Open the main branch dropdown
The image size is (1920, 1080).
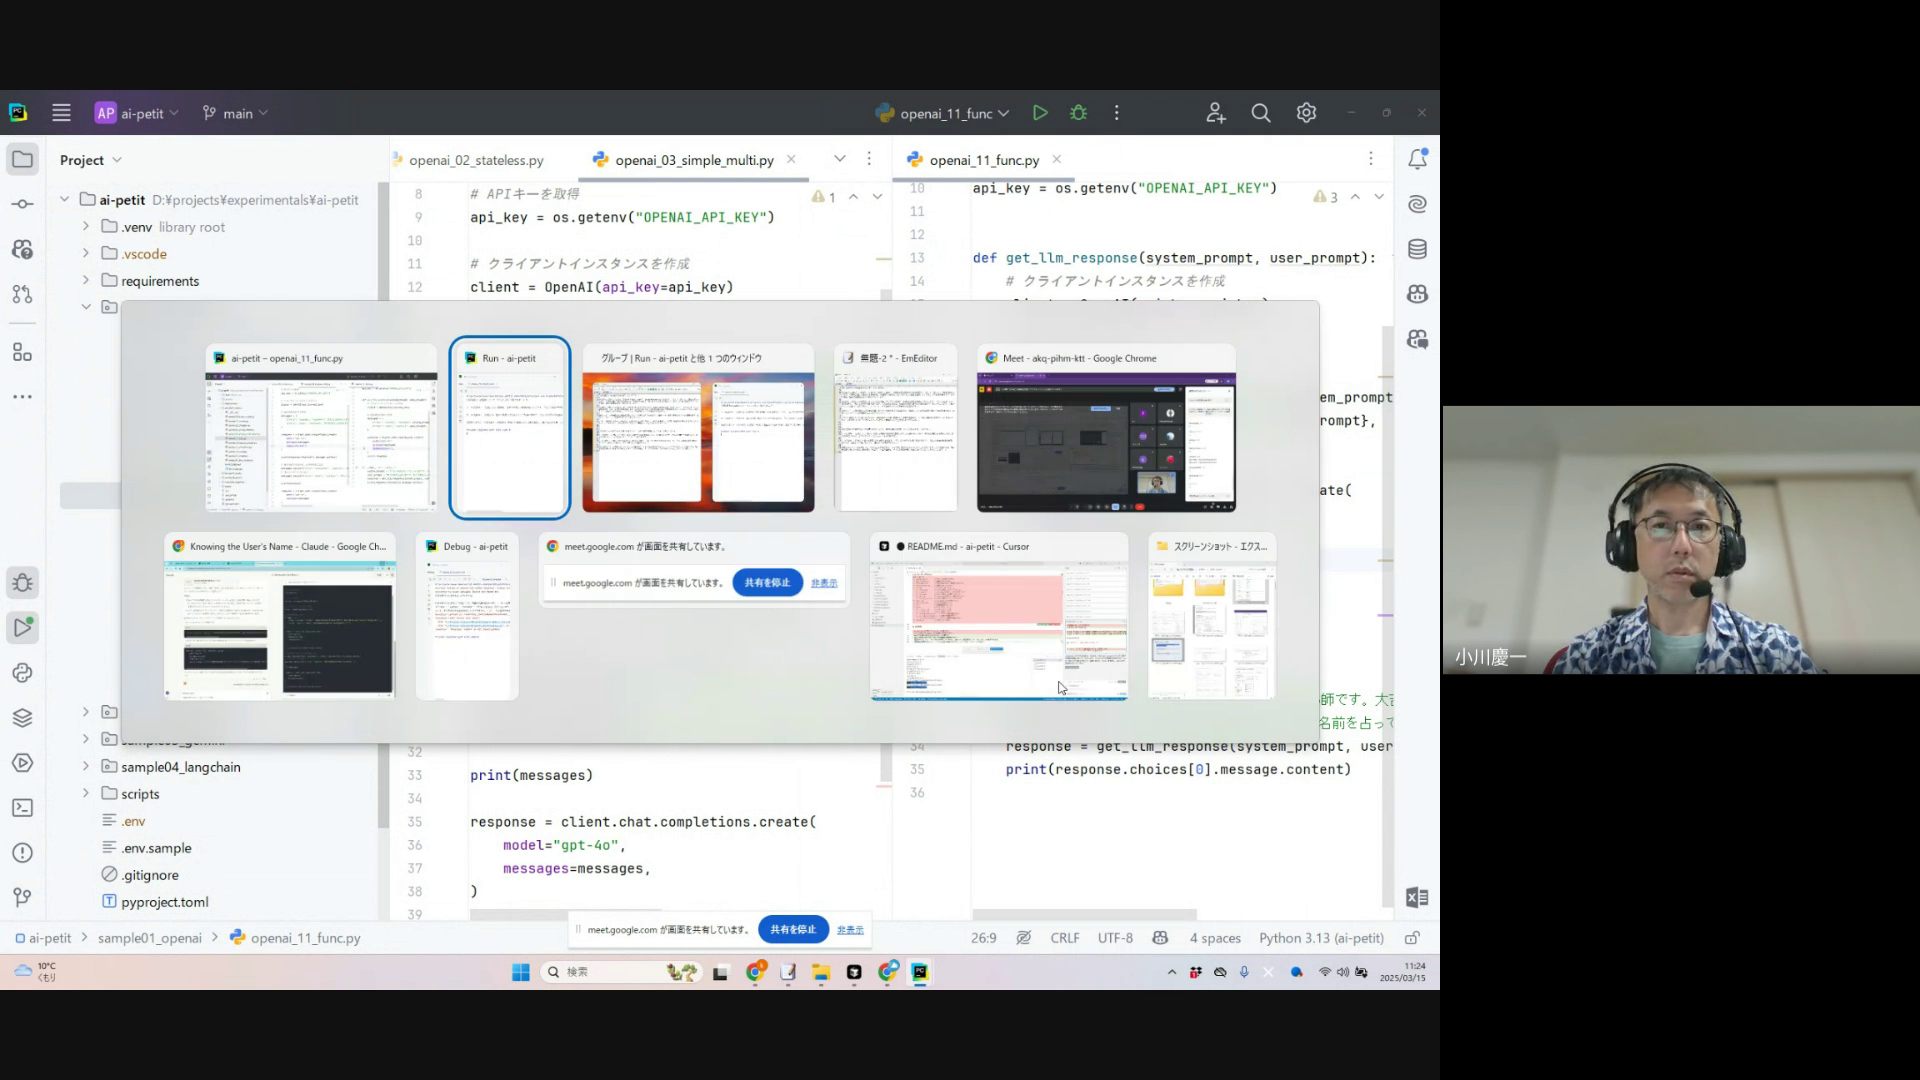tap(236, 113)
